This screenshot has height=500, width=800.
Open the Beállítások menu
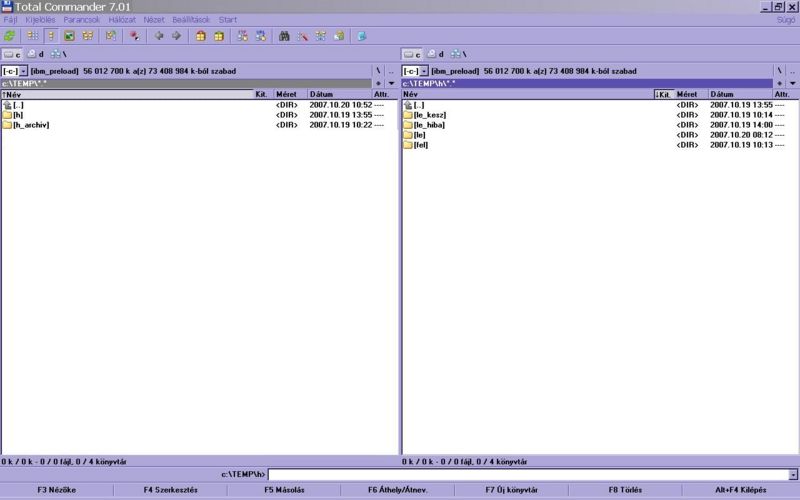[x=191, y=20]
